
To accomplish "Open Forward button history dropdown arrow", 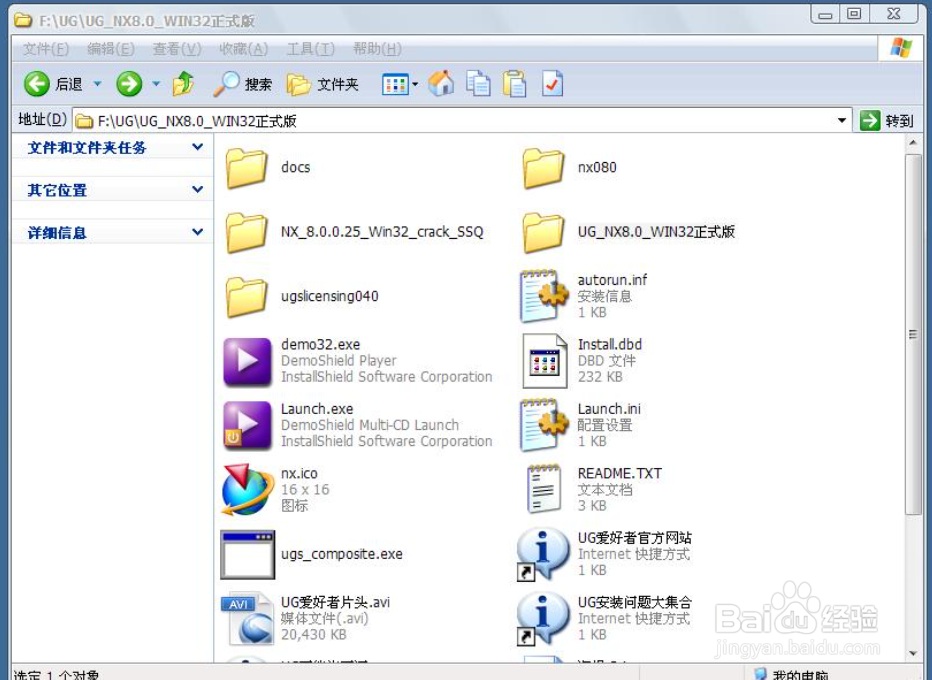I will pos(156,84).
